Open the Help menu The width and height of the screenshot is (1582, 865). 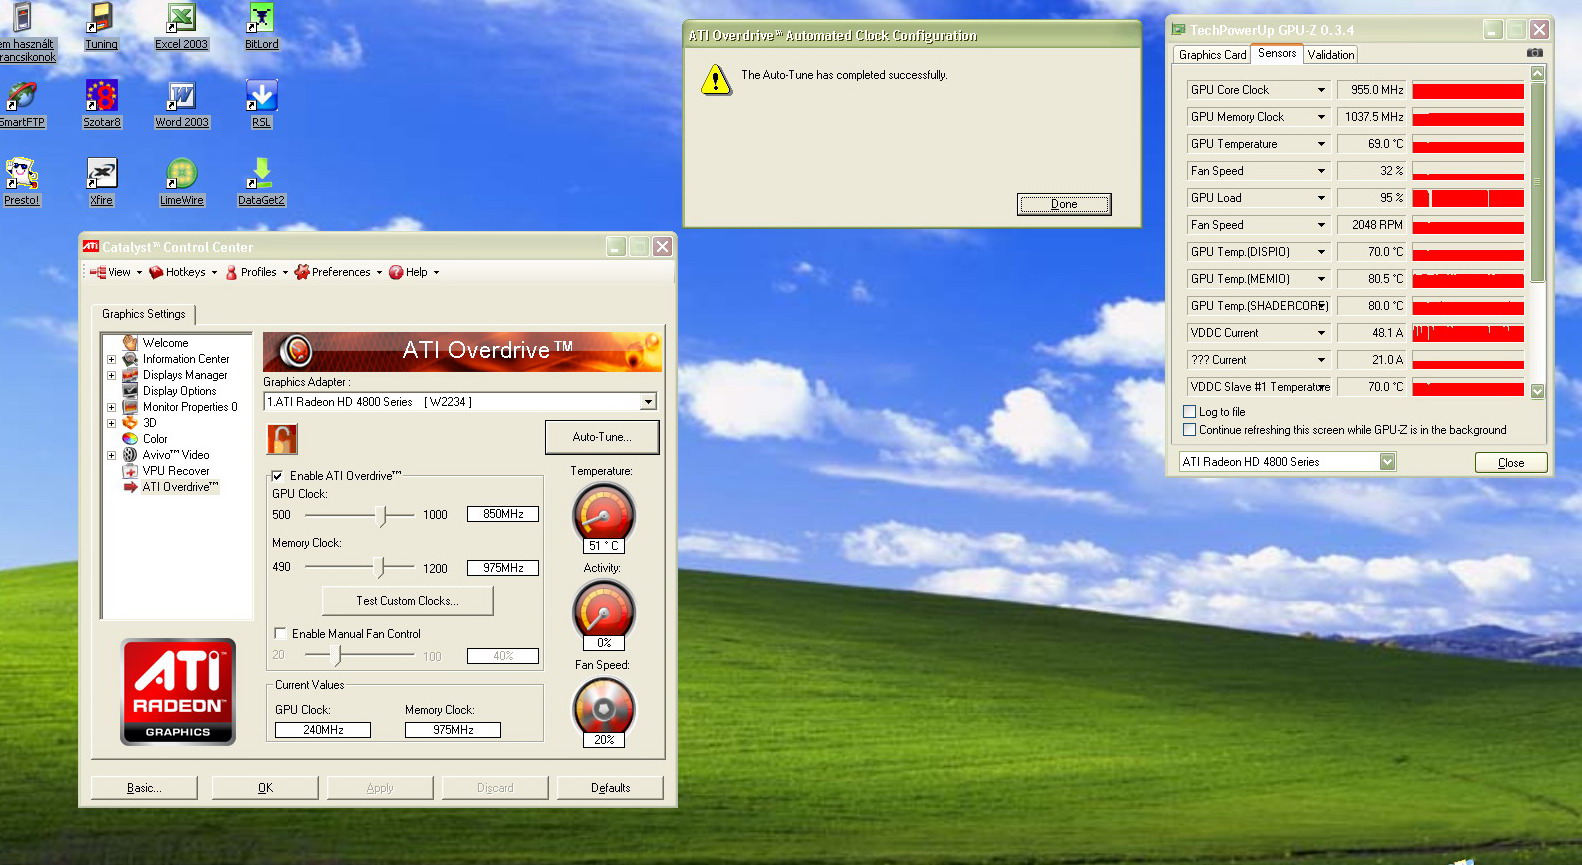(x=414, y=272)
